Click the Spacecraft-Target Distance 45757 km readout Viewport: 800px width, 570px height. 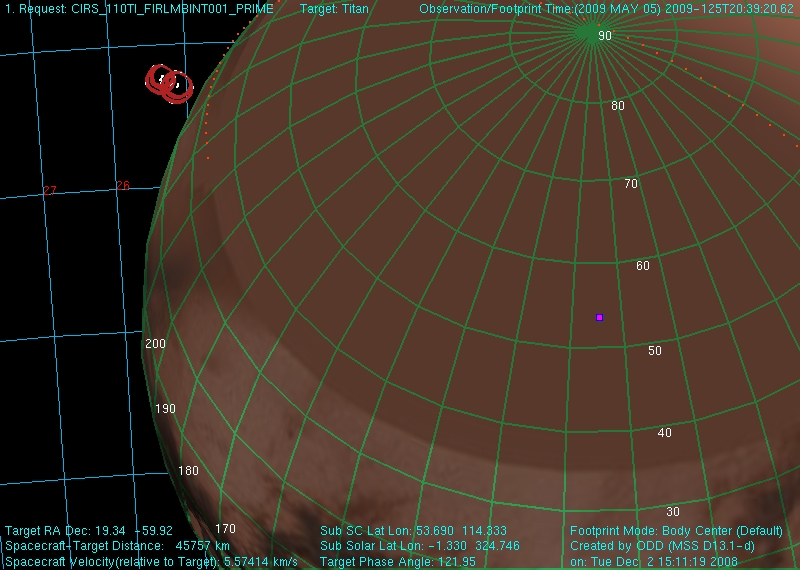point(117,546)
